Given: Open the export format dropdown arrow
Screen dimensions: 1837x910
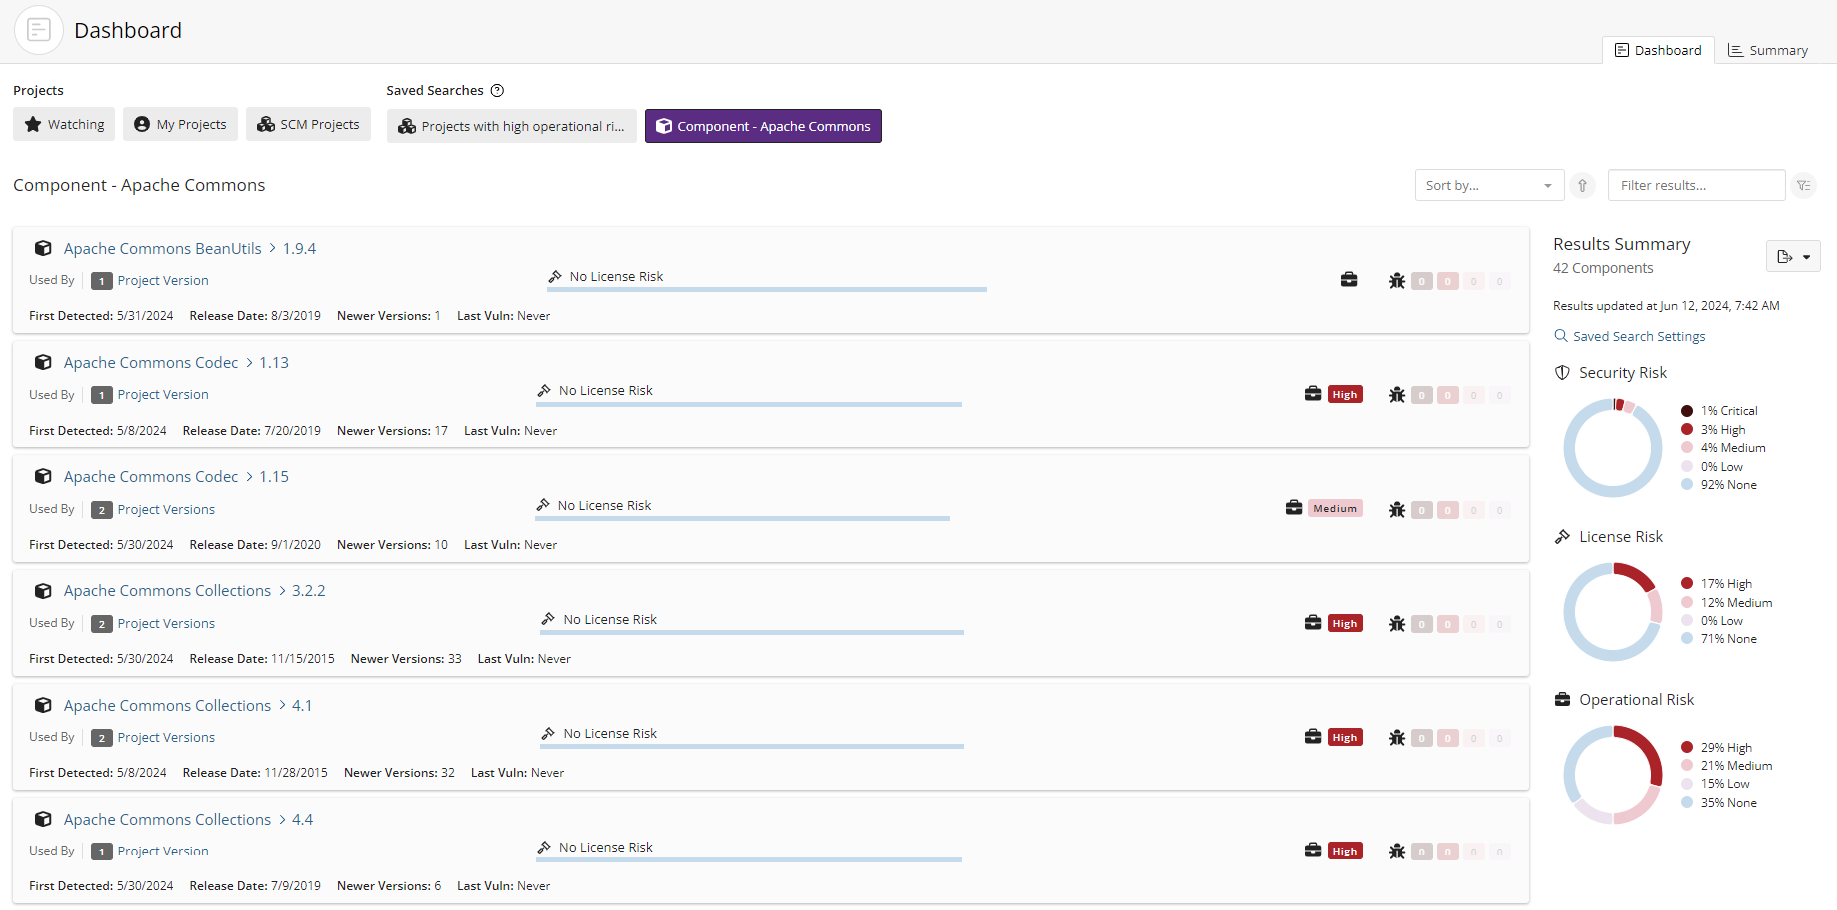Looking at the screenshot, I should pos(1806,257).
